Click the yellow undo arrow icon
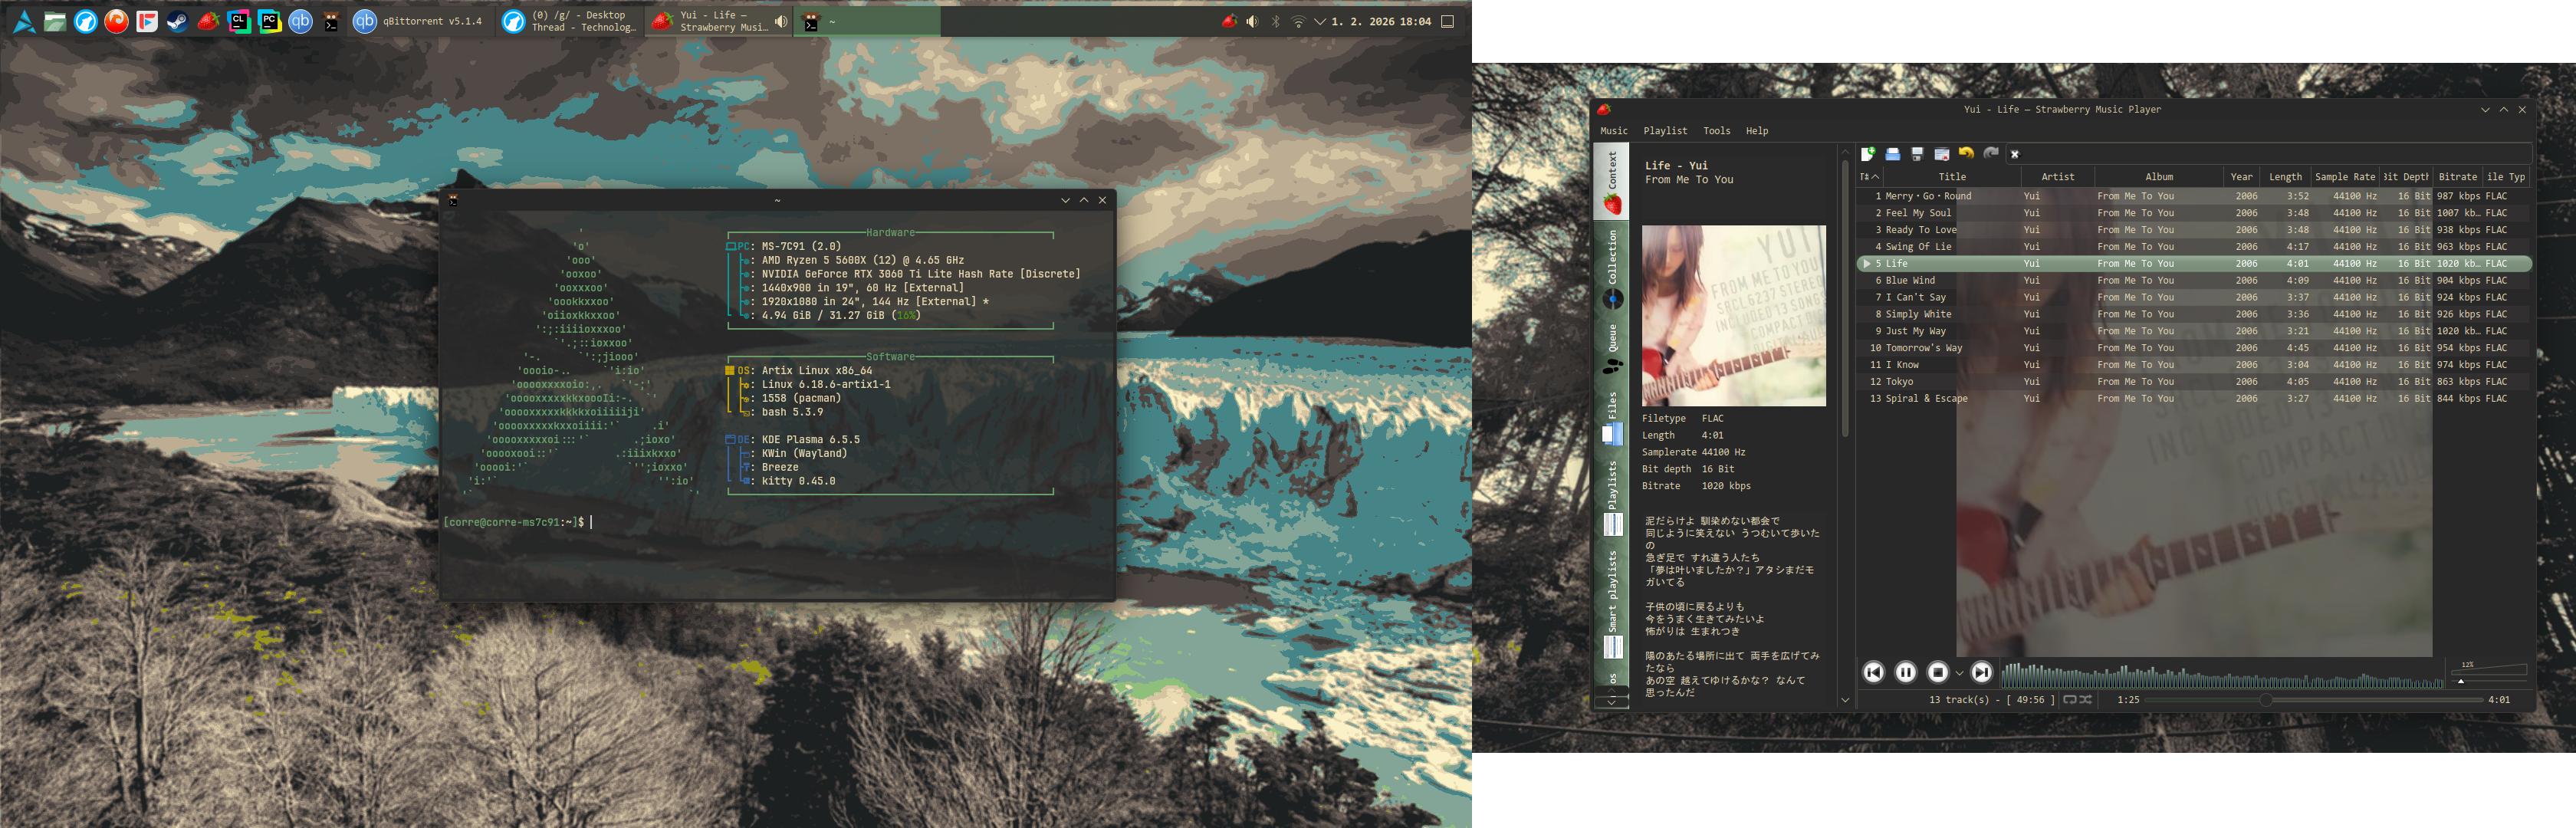This screenshot has width=2576, height=828. 1966,154
